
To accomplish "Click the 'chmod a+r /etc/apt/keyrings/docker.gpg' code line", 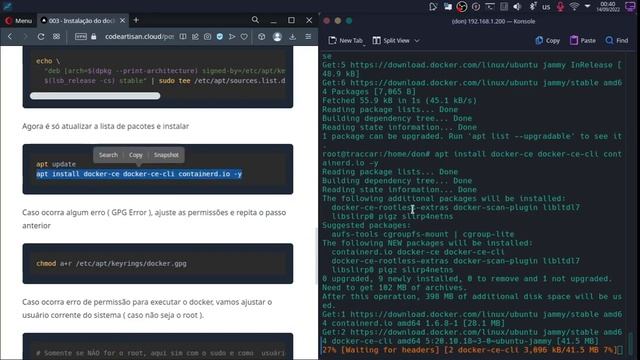I will pyautogui.click(x=111, y=264).
